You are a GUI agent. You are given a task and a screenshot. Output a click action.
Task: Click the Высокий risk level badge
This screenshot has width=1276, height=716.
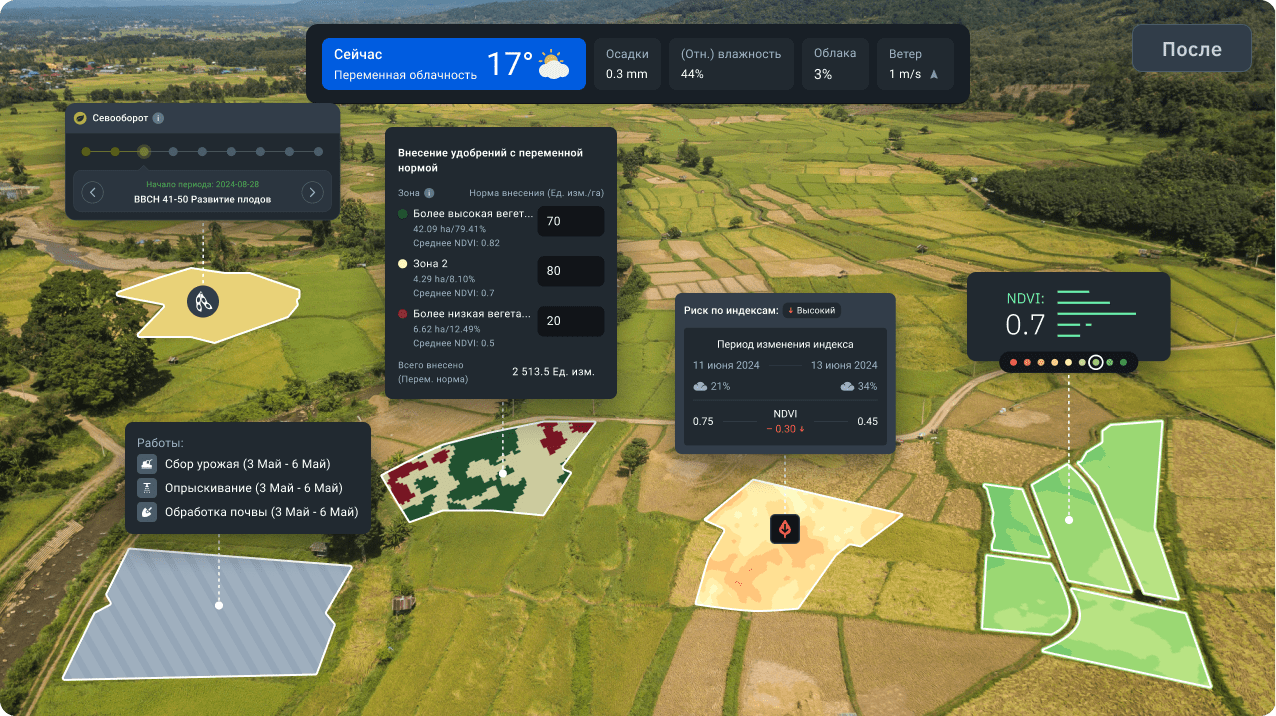[x=811, y=311]
